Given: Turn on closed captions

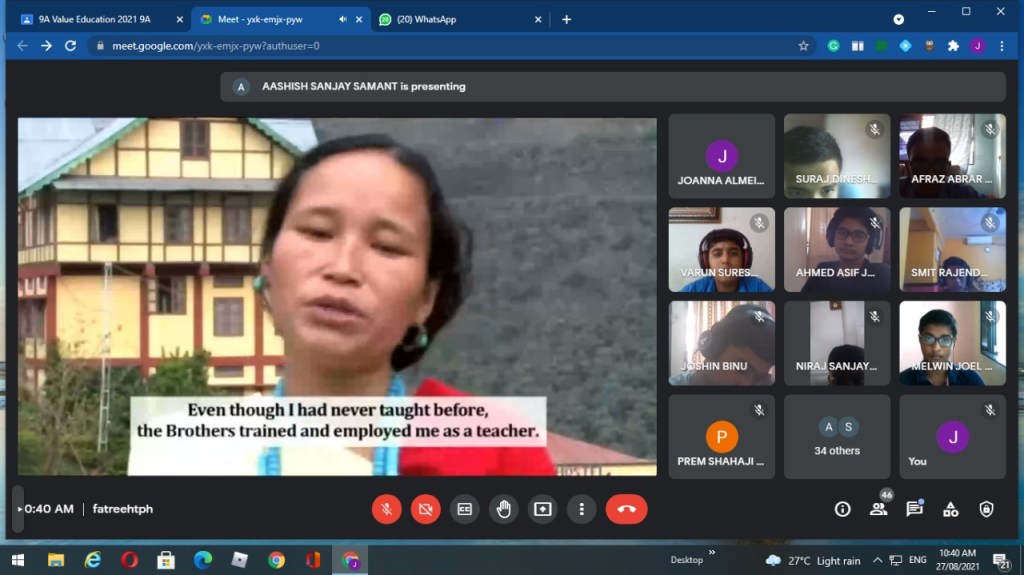Looking at the screenshot, I should coord(464,509).
